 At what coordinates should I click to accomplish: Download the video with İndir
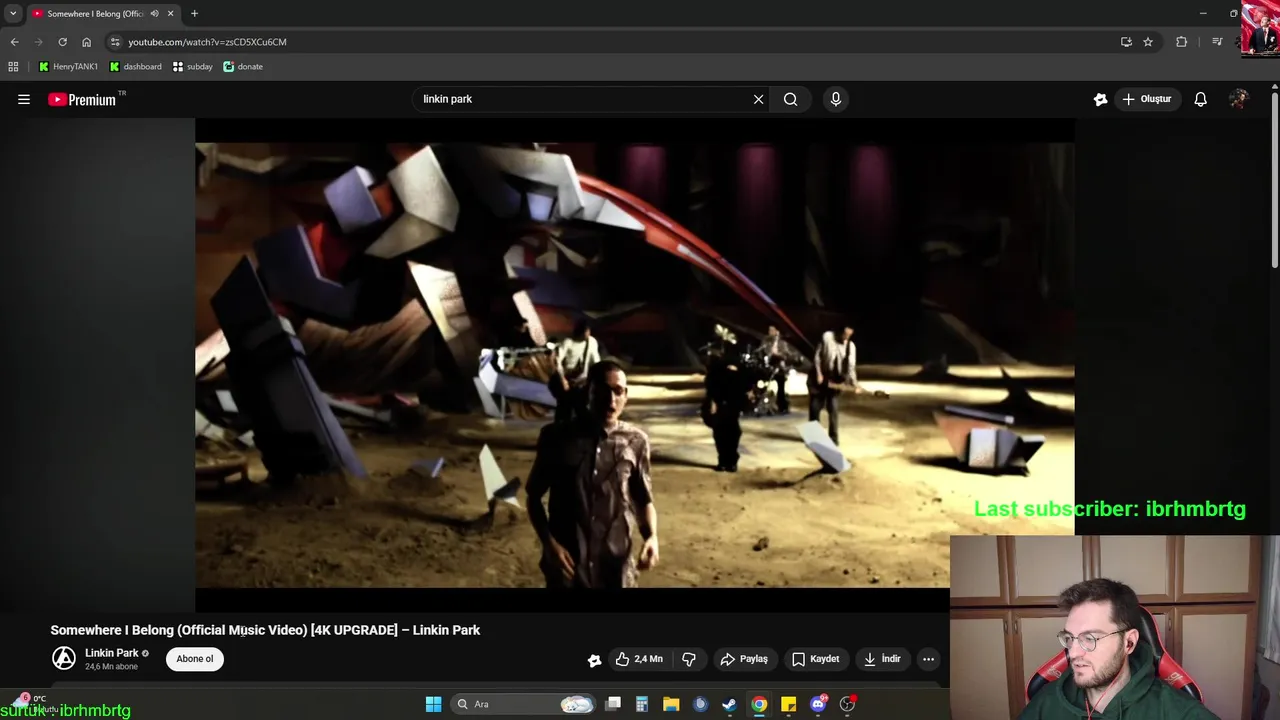882,659
